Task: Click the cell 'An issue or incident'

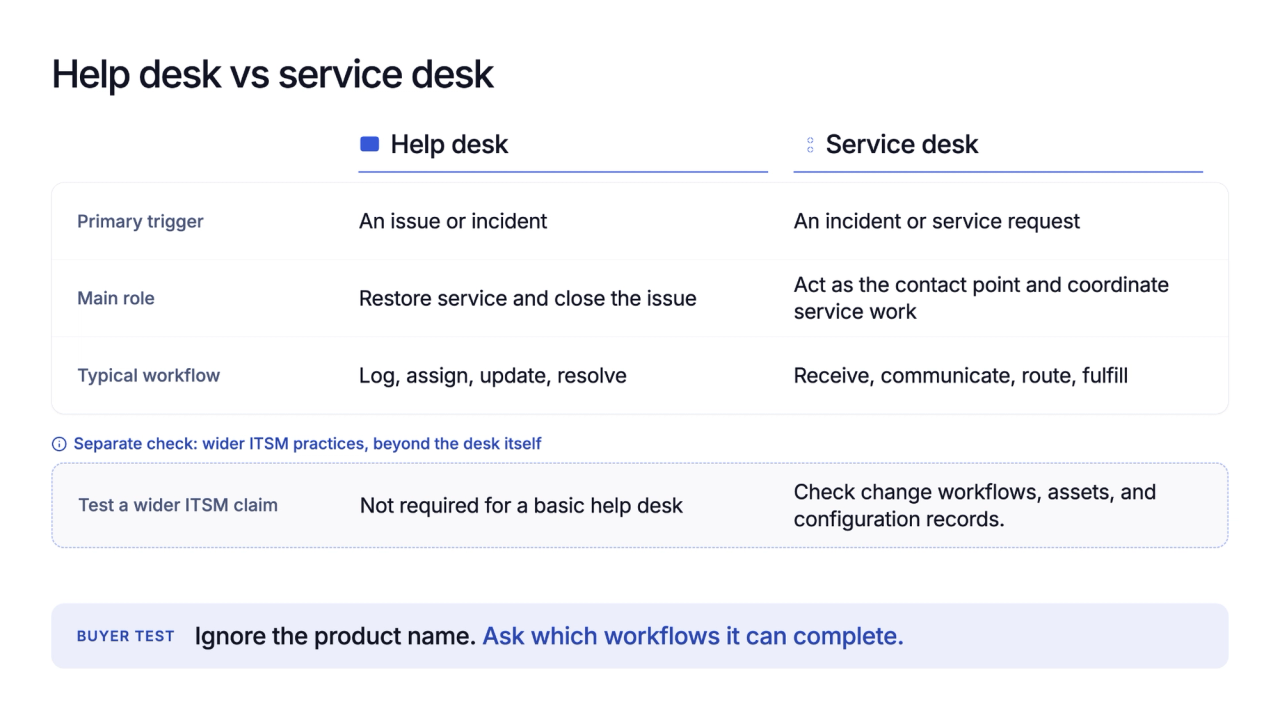Action: click(x=453, y=221)
